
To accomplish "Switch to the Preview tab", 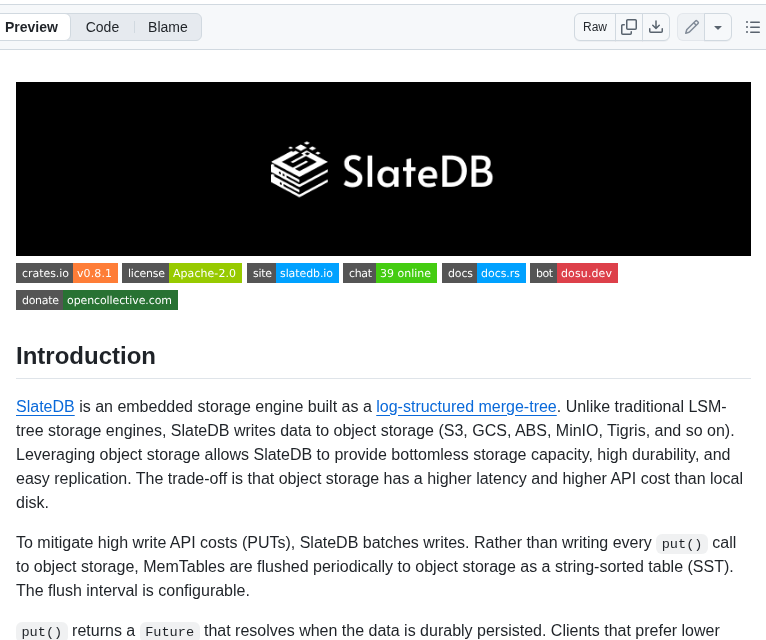I will coord(32,27).
